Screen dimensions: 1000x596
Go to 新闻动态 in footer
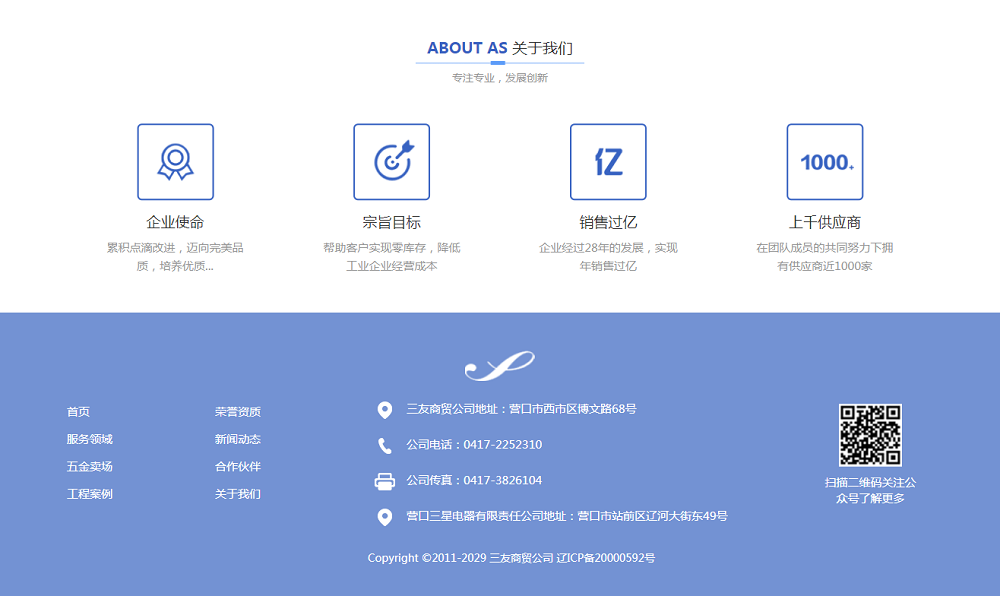point(238,439)
